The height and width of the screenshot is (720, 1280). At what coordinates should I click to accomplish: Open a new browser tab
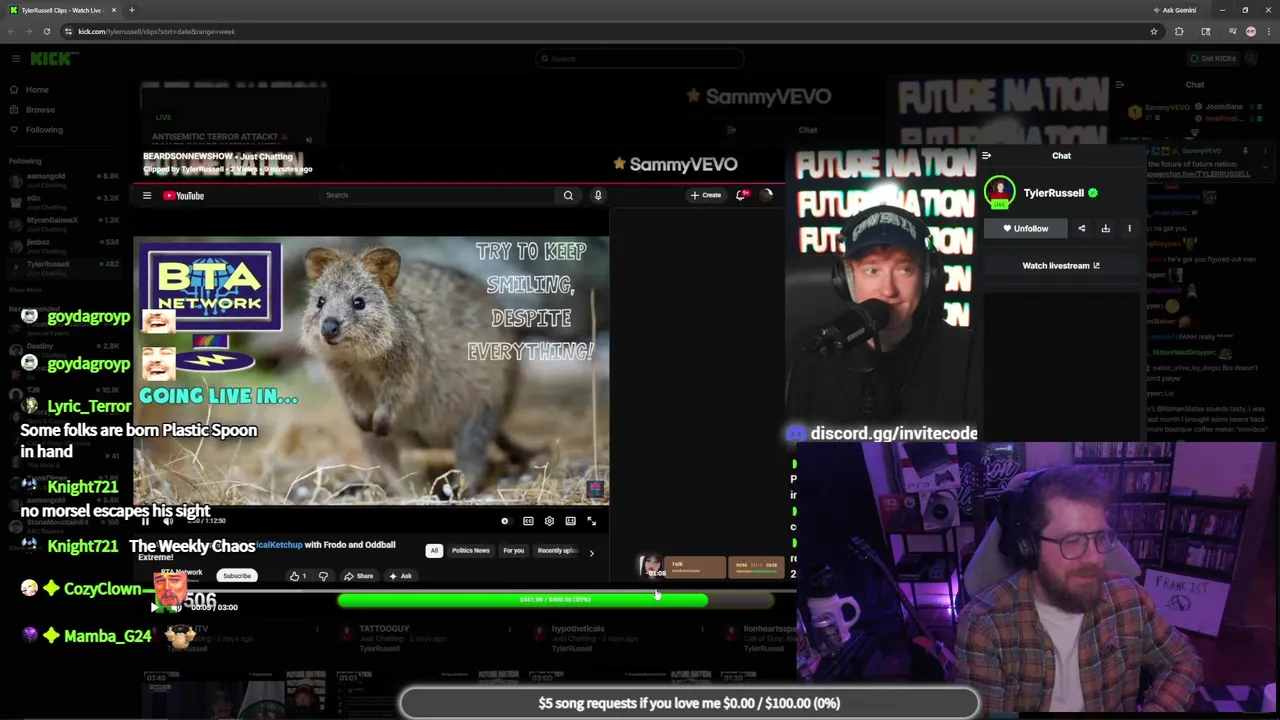131,10
